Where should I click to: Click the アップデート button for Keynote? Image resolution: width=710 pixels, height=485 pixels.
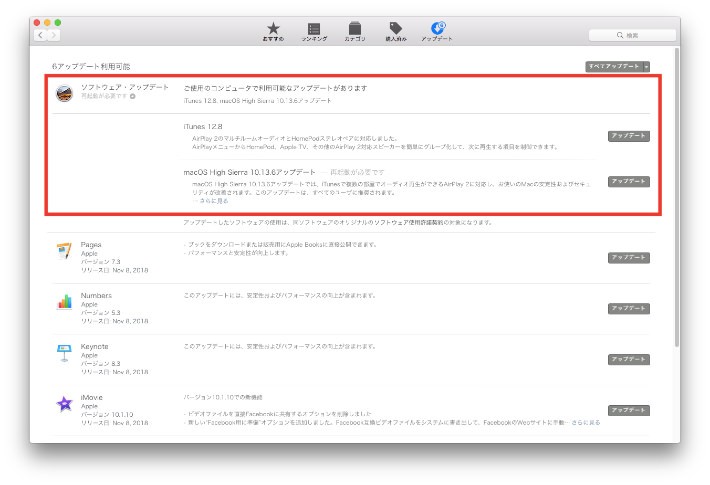pyautogui.click(x=628, y=359)
